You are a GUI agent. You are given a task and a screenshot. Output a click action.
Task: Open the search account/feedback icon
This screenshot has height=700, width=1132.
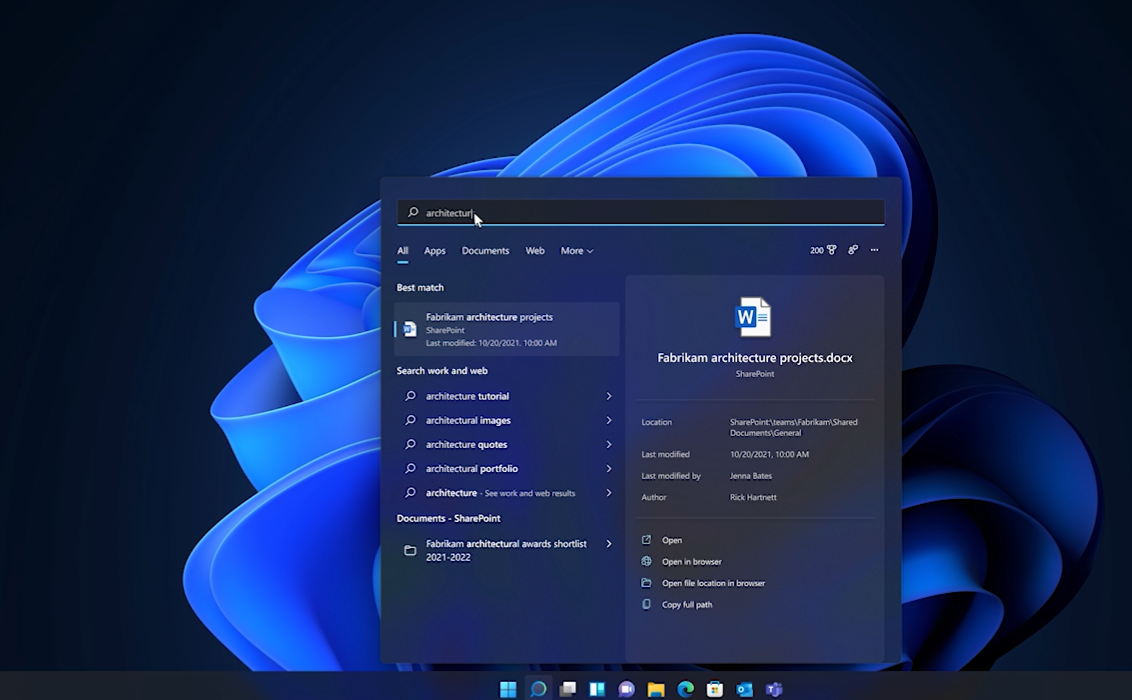(853, 250)
